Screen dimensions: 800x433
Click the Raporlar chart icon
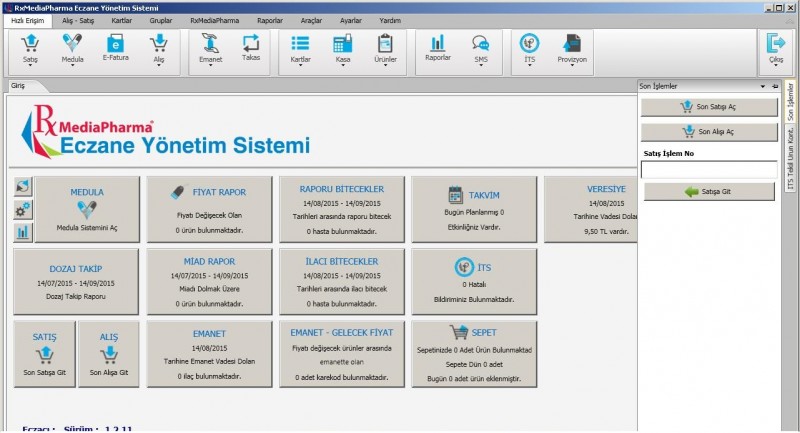pyautogui.click(x=437, y=43)
